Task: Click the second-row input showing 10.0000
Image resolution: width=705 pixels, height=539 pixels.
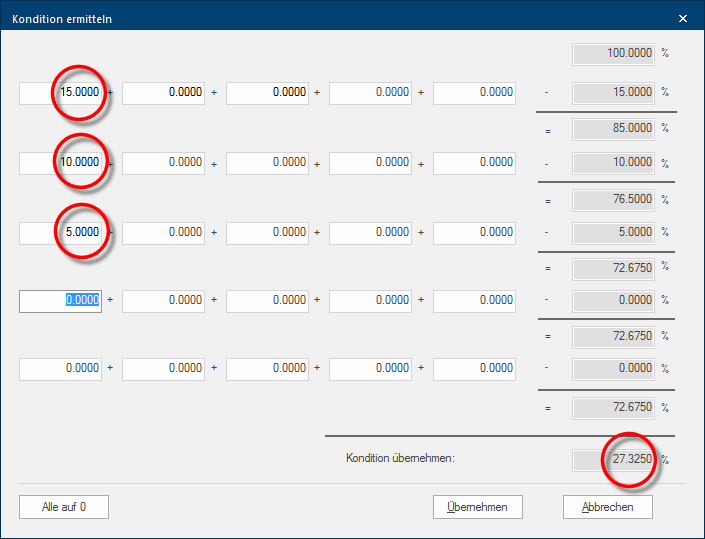Action: (60, 162)
